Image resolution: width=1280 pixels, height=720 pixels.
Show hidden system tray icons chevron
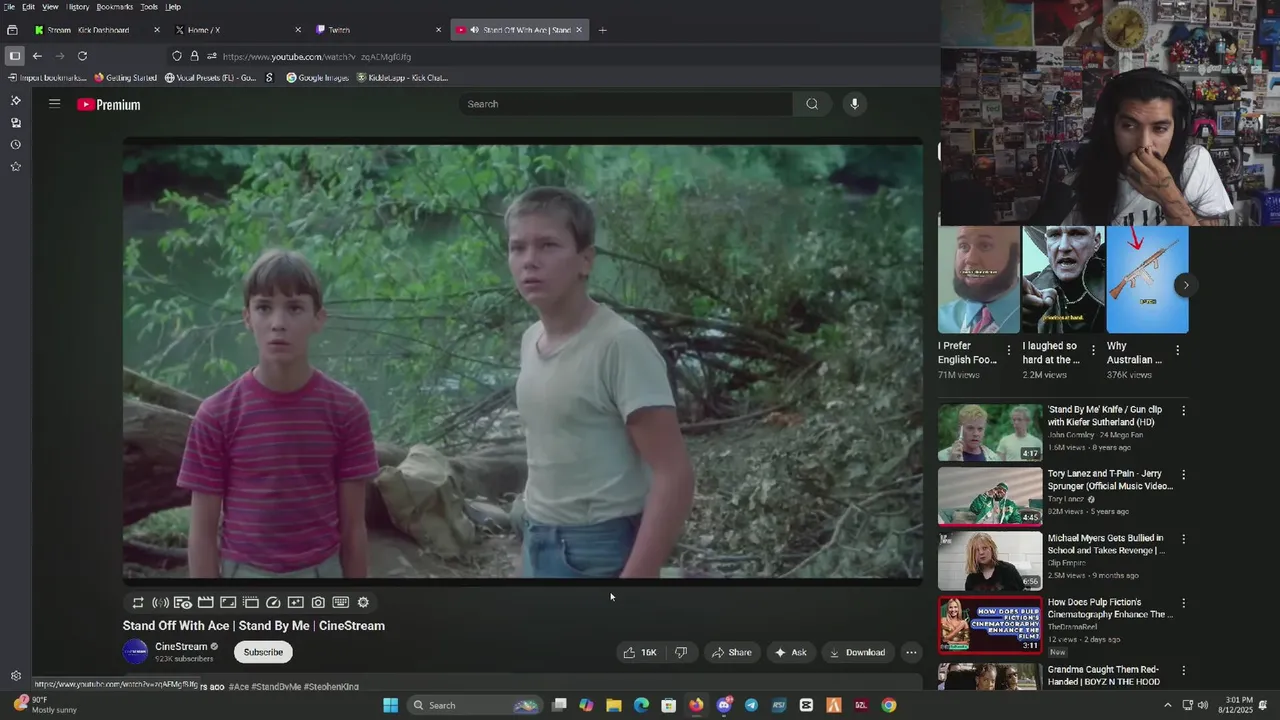click(x=1168, y=705)
